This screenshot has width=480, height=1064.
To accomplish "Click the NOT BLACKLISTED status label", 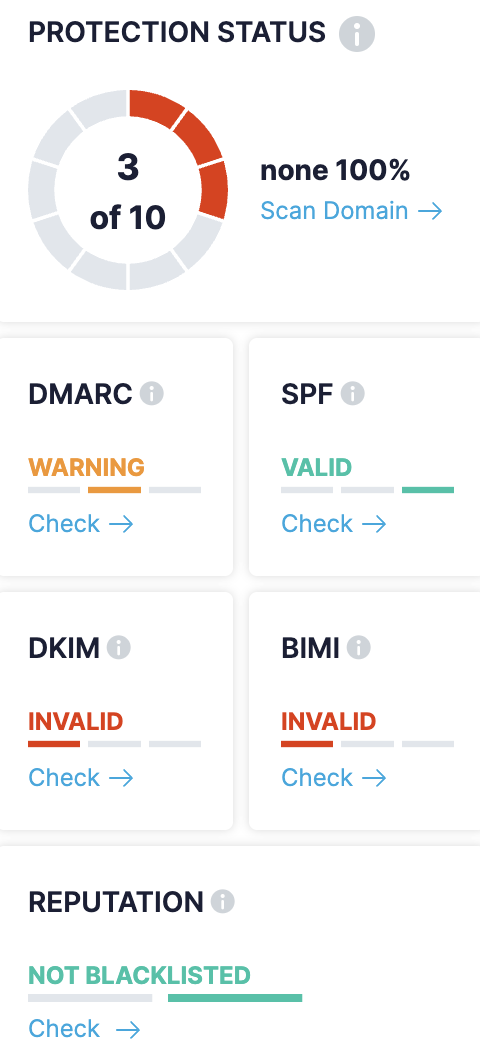I will point(139,975).
